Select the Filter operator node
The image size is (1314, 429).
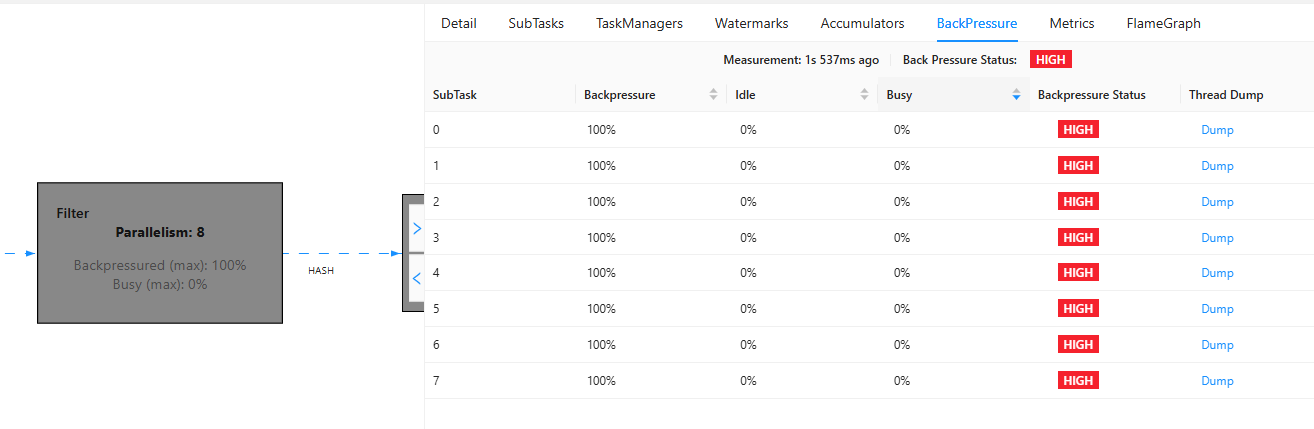pos(160,253)
